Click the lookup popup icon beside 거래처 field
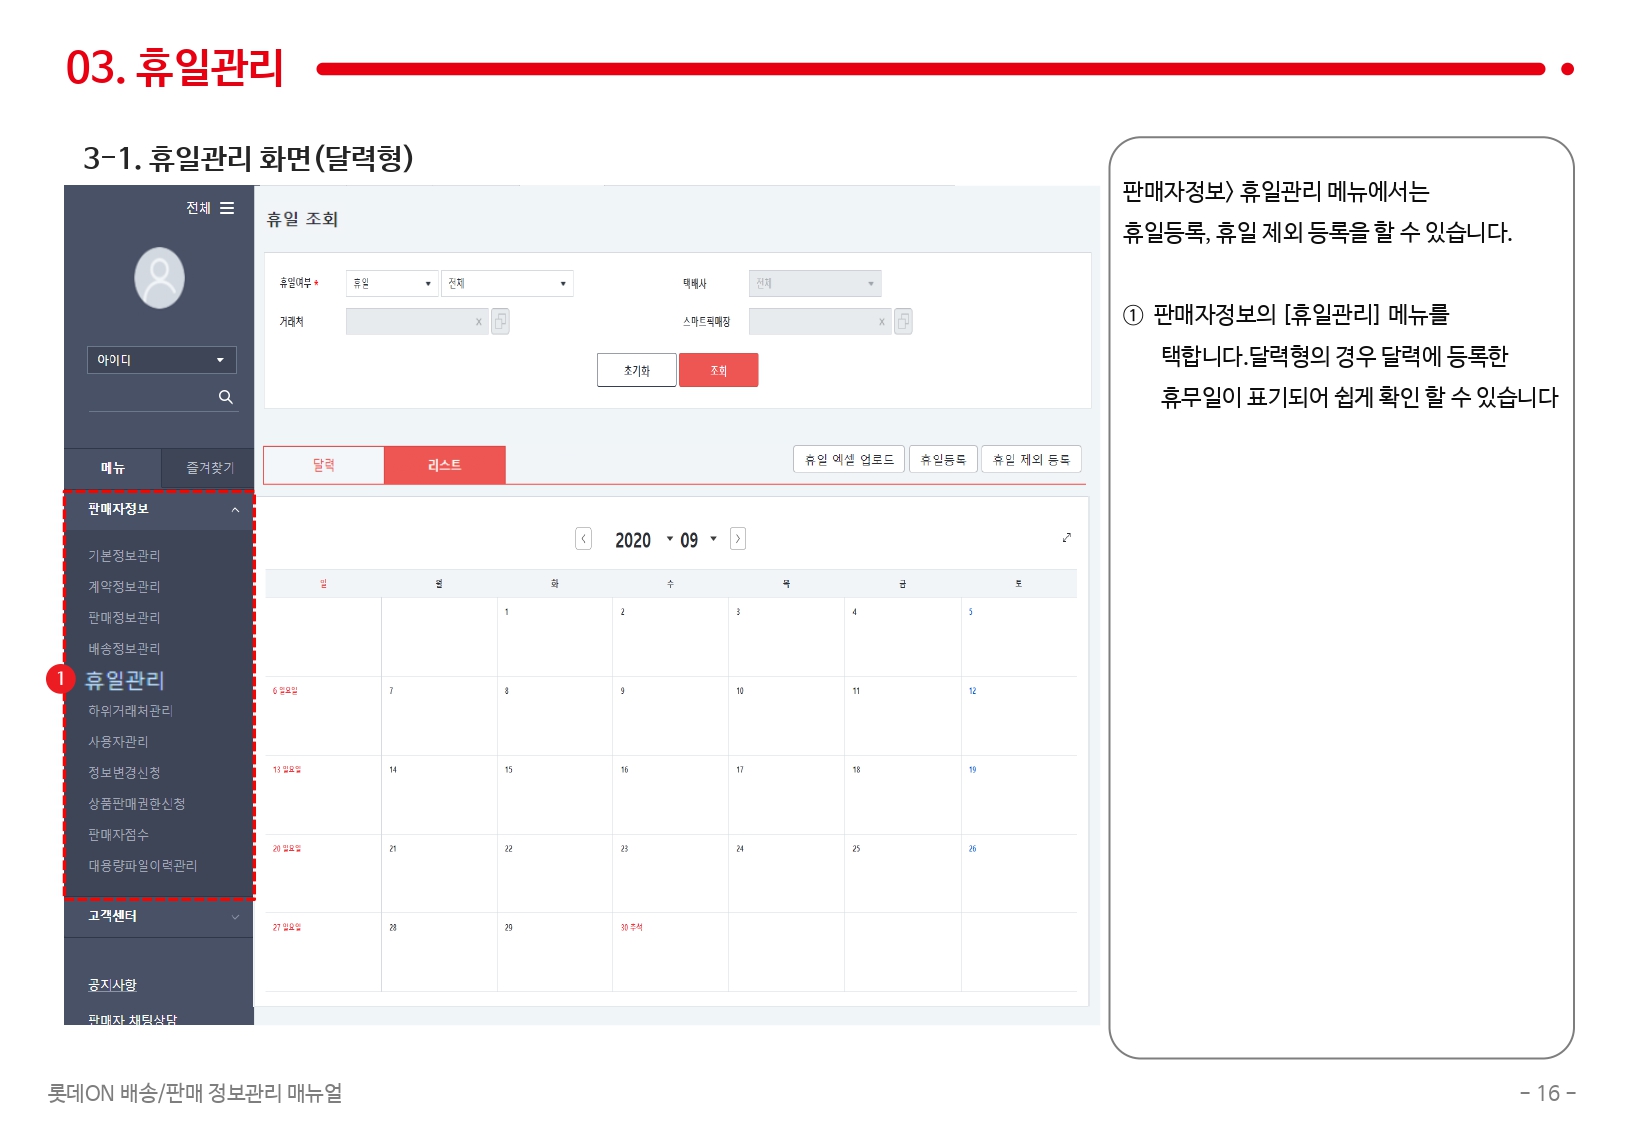The image size is (1625, 1125). point(501,321)
